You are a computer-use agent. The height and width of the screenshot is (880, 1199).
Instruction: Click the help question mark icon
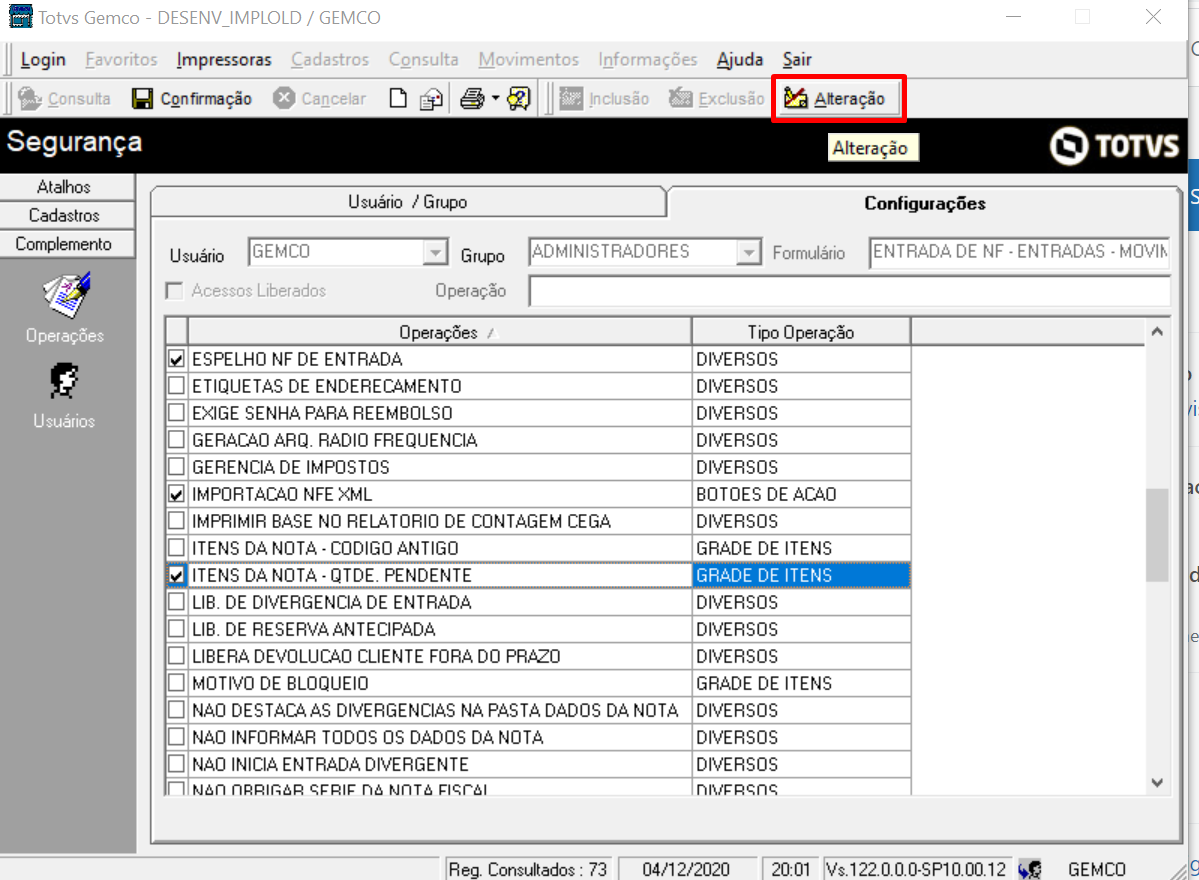518,99
